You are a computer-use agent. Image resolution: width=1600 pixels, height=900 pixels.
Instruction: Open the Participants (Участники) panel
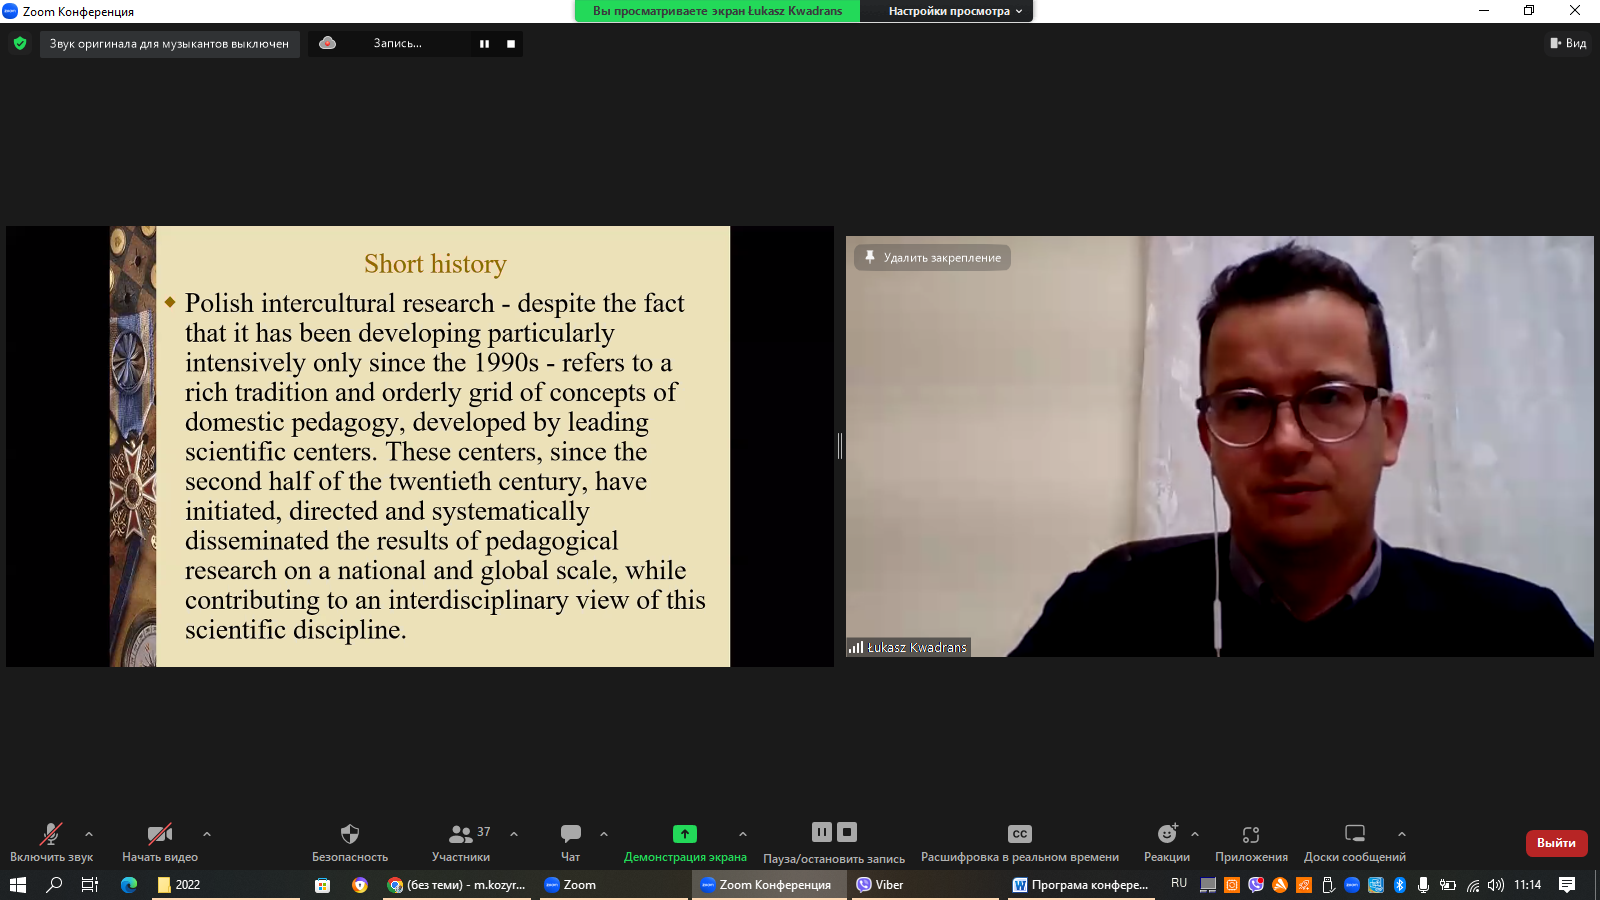click(x=461, y=834)
